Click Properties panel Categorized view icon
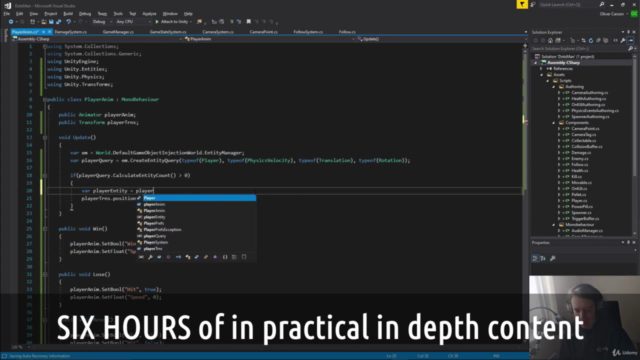Viewport: 640px width, 360px height. tap(535, 258)
